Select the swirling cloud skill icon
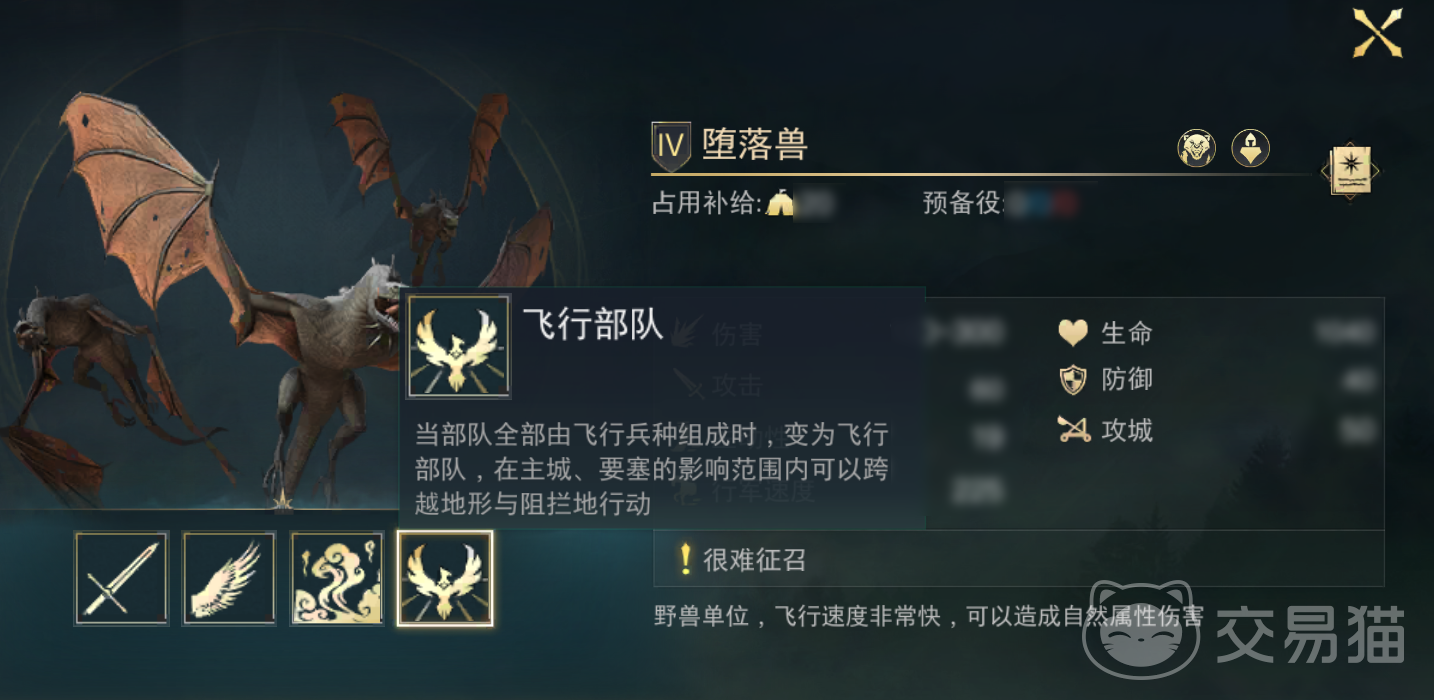The height and width of the screenshot is (700, 1434). point(337,578)
